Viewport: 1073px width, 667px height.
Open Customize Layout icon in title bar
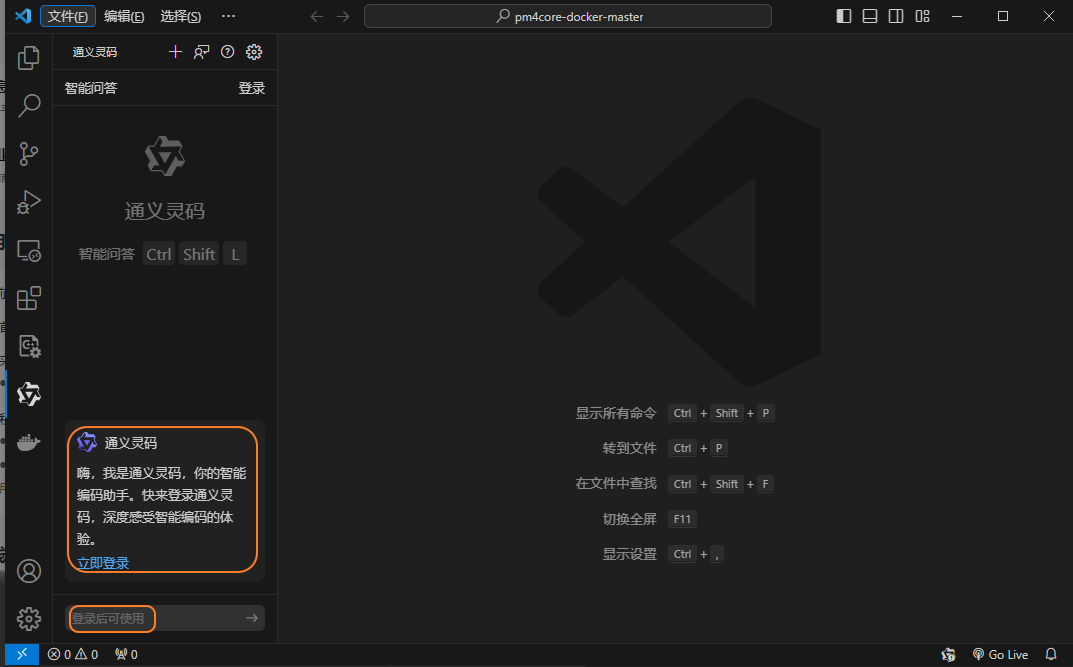922,16
